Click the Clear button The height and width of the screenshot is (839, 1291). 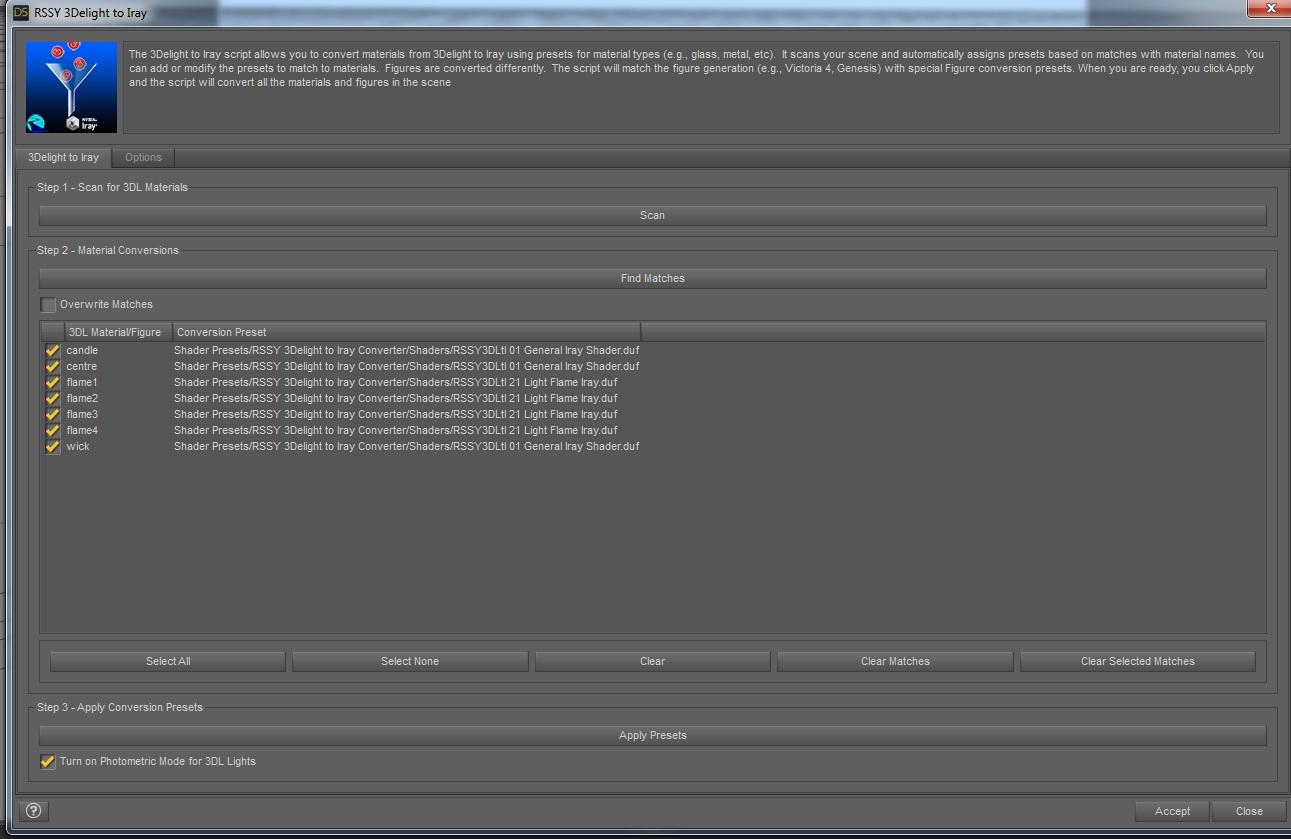point(653,661)
